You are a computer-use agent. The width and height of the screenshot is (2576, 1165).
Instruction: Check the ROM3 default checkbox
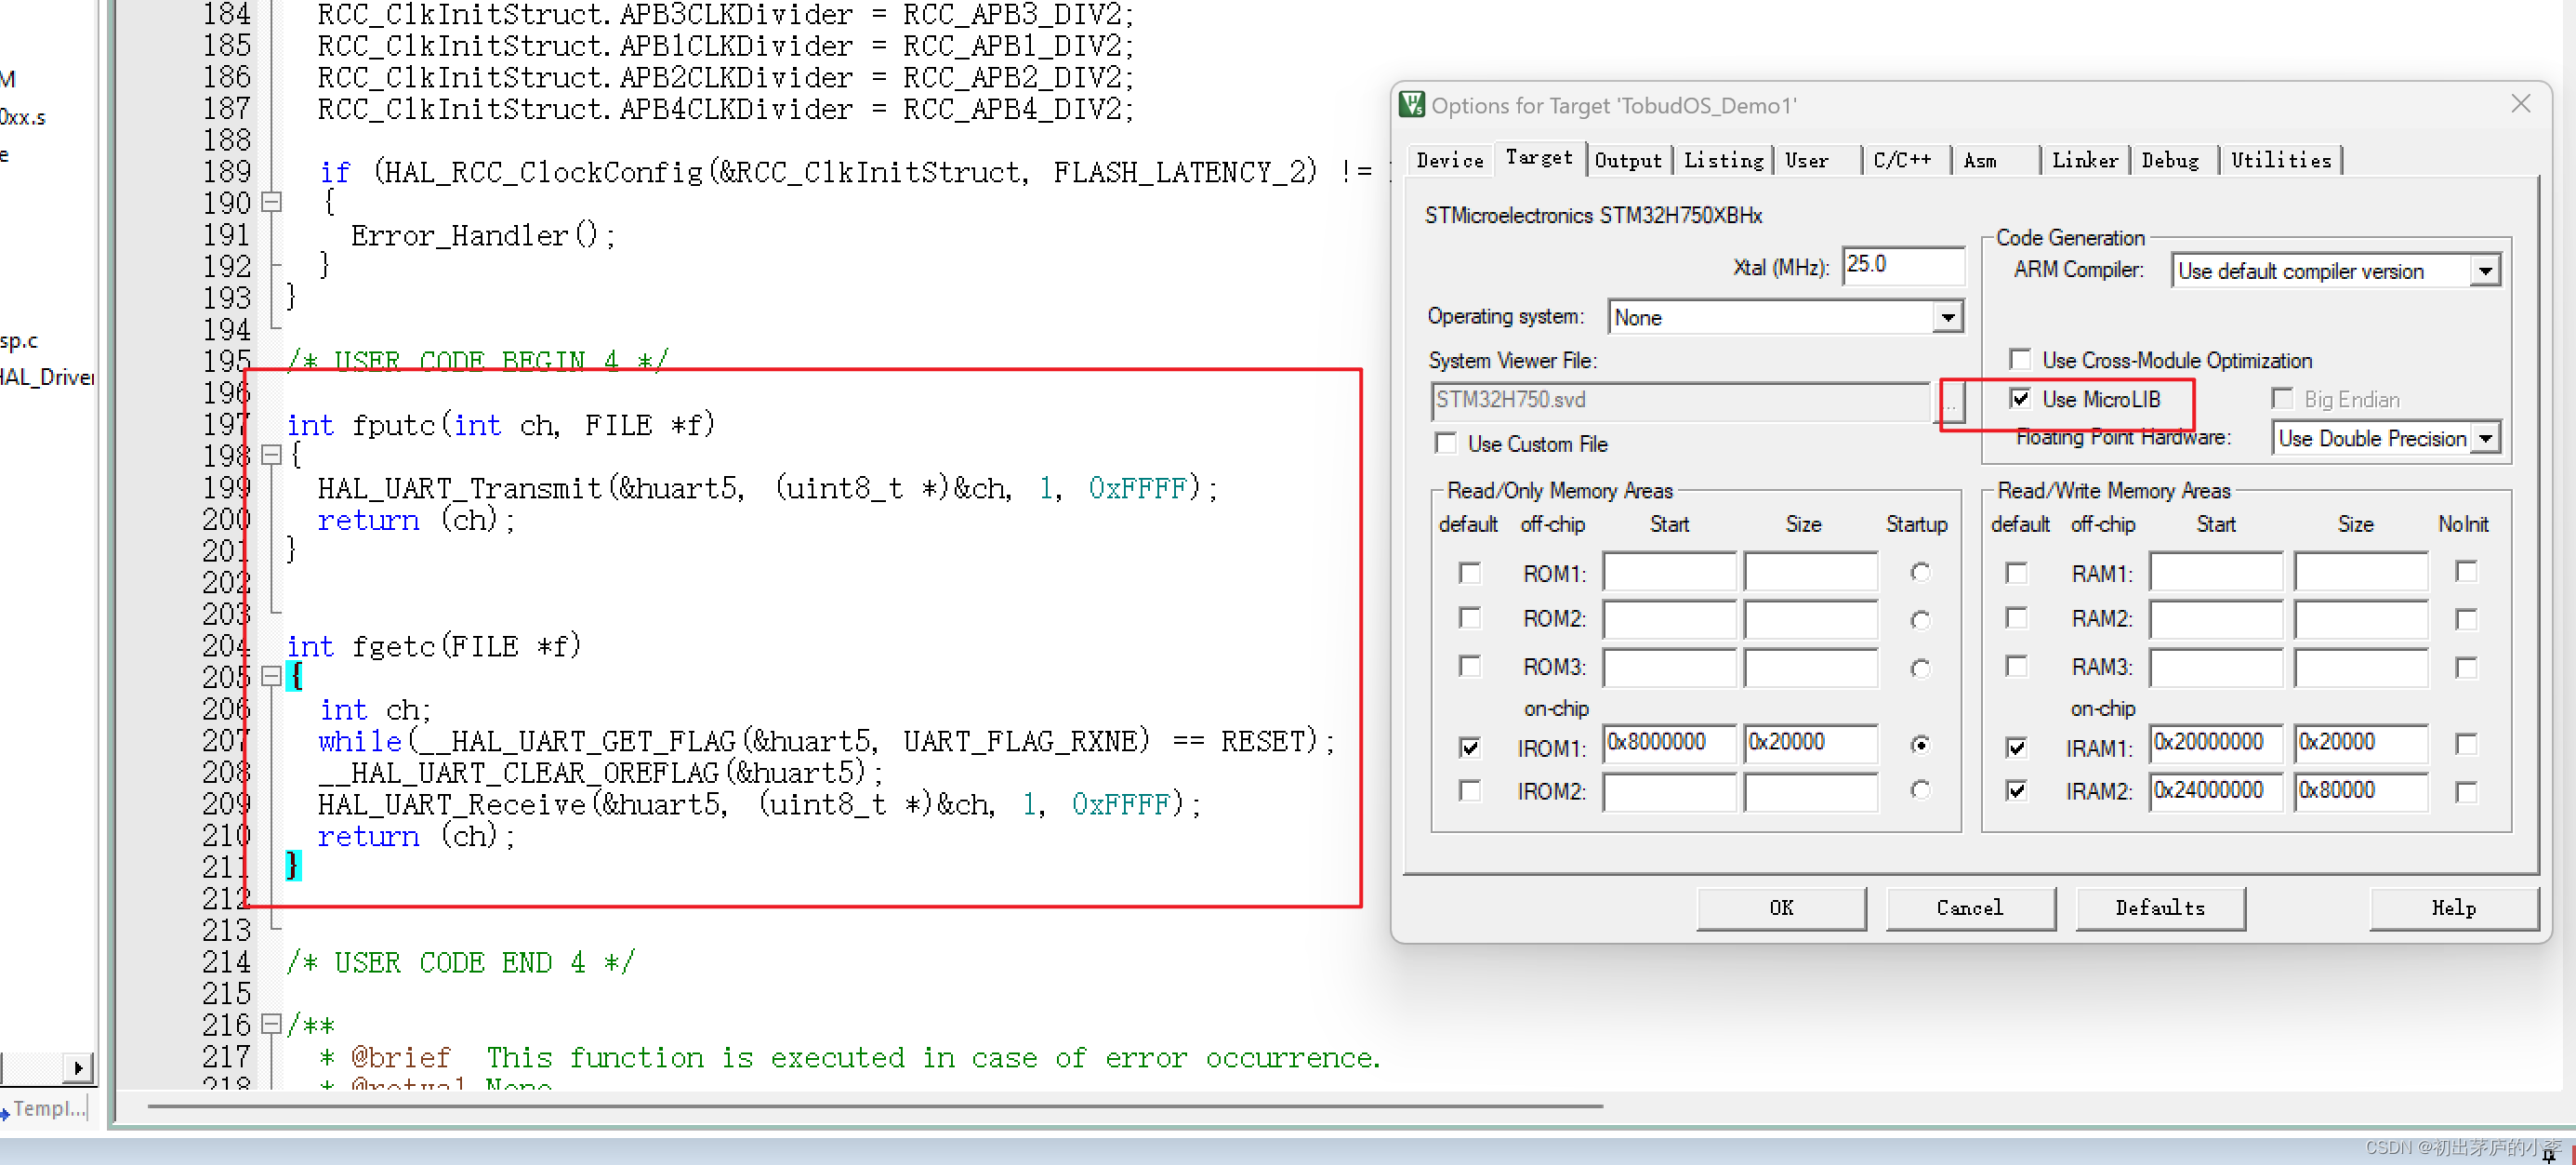[x=1468, y=666]
